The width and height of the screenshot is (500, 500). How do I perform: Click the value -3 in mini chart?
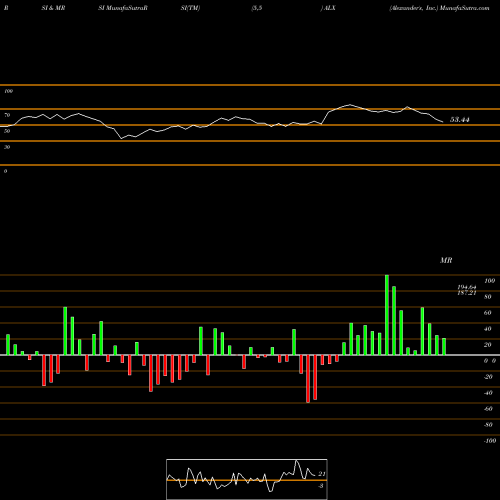pos(321,486)
